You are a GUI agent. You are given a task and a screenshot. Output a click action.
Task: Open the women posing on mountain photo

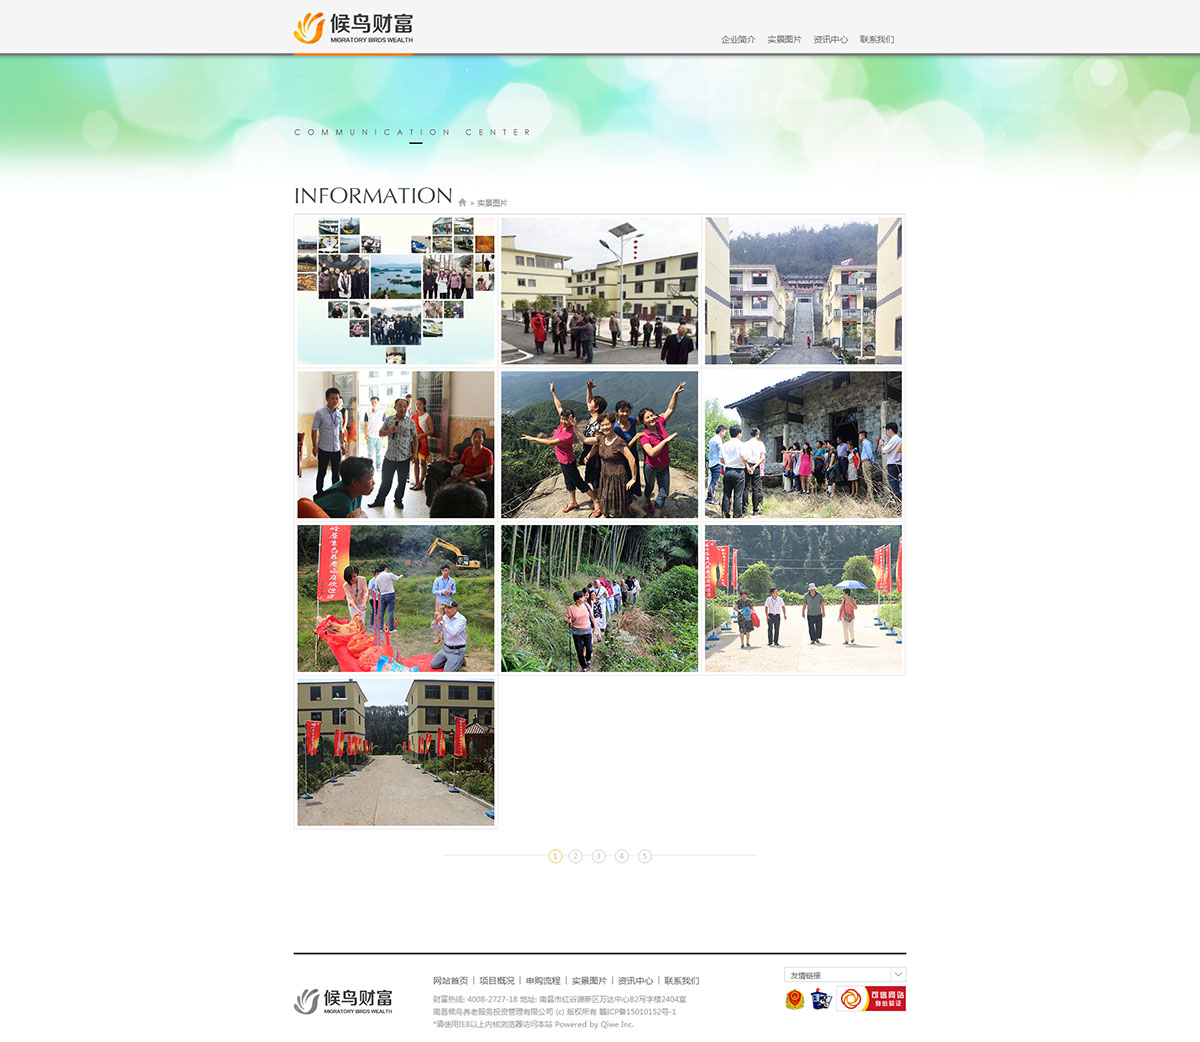pyautogui.click(x=600, y=445)
